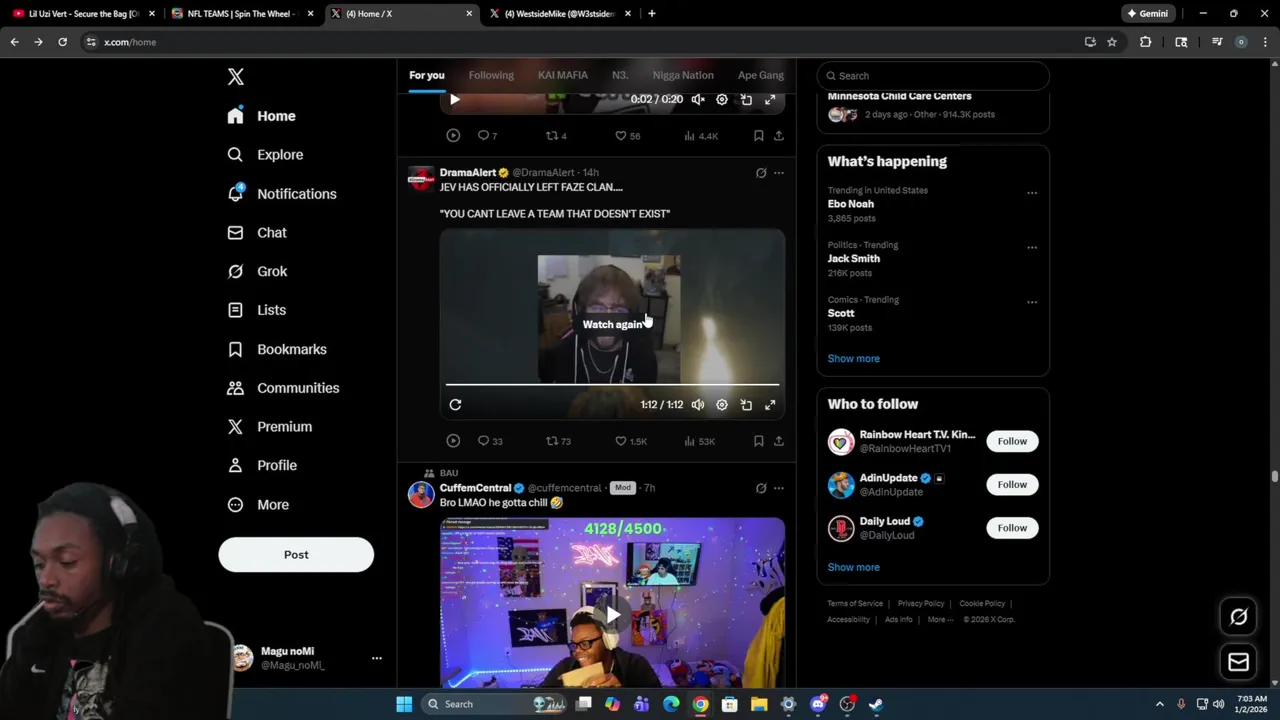Open Magu noMi account options menu

[377, 658]
